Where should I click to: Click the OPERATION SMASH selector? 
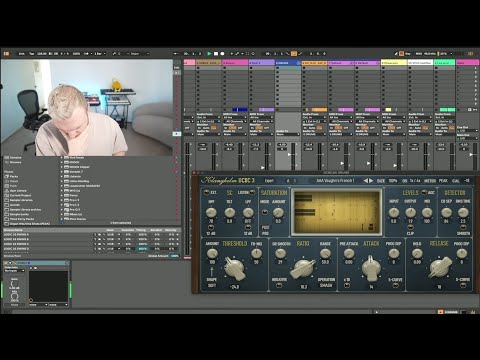click(x=326, y=282)
